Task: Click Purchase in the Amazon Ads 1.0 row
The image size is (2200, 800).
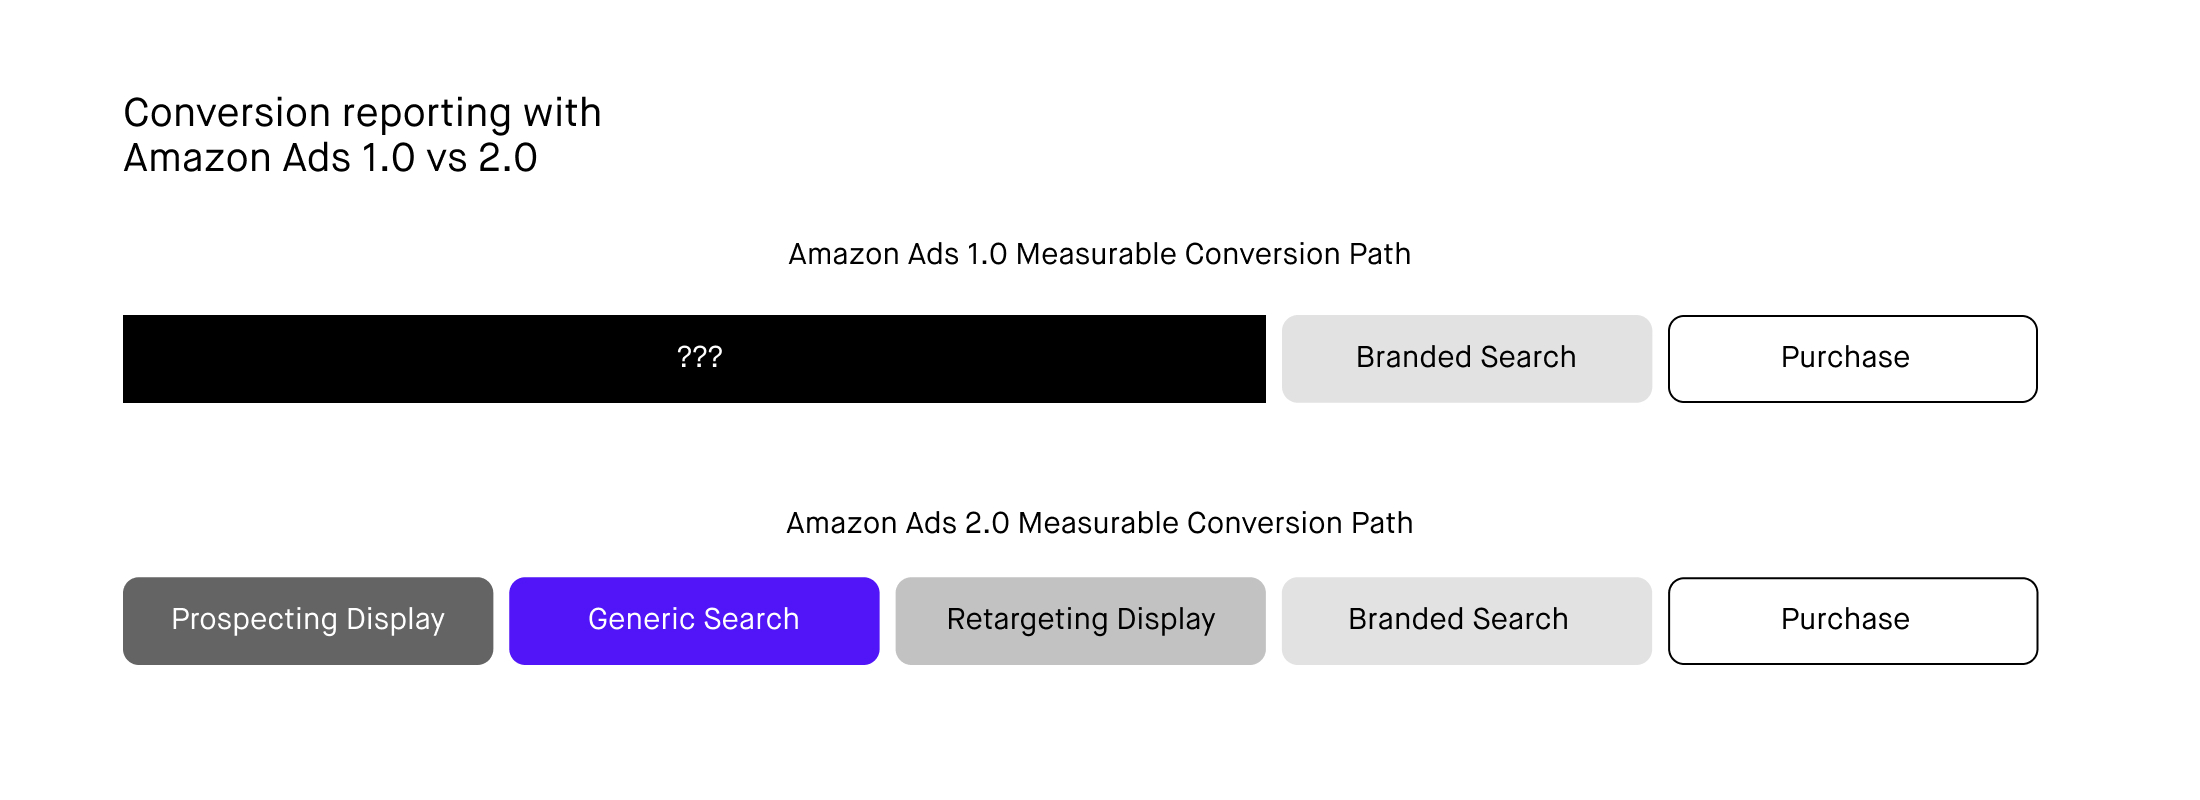Action: [1852, 359]
